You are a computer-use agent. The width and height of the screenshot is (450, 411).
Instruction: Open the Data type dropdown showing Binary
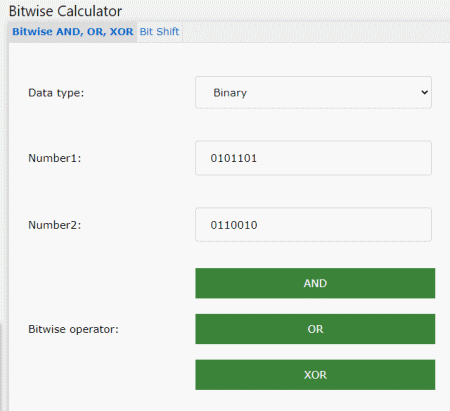[313, 92]
